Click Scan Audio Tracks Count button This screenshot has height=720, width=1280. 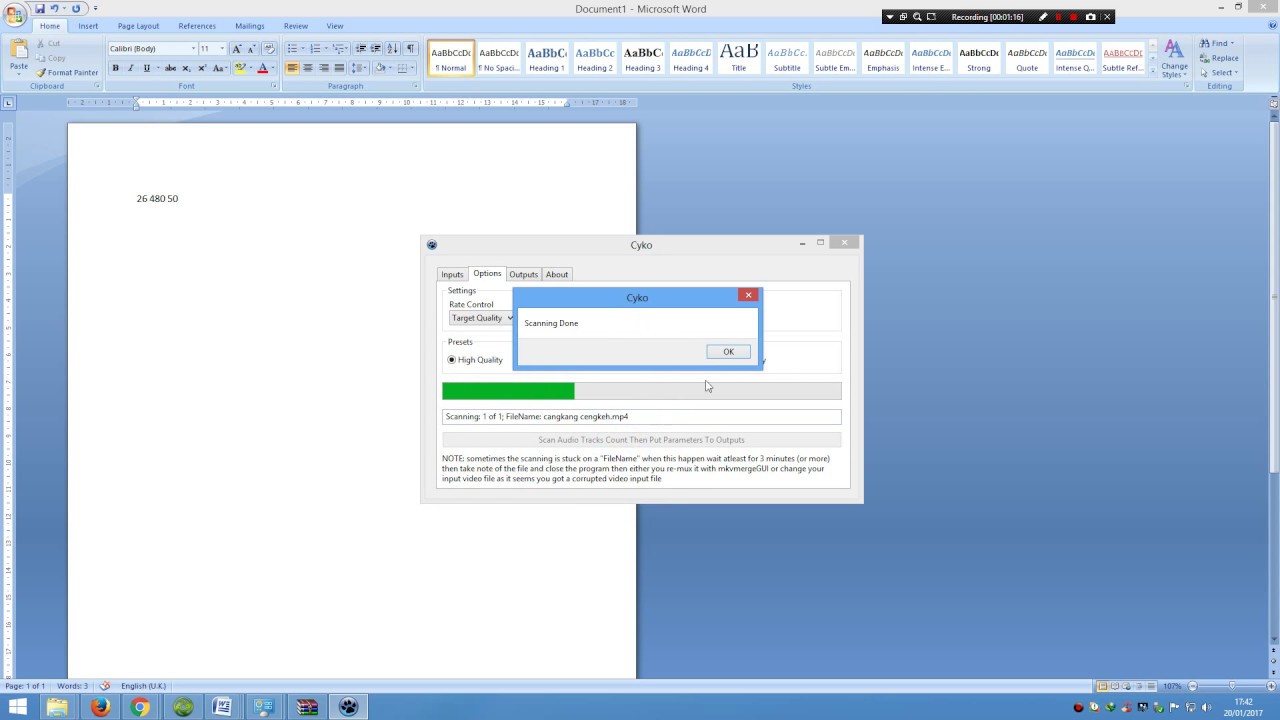(641, 440)
